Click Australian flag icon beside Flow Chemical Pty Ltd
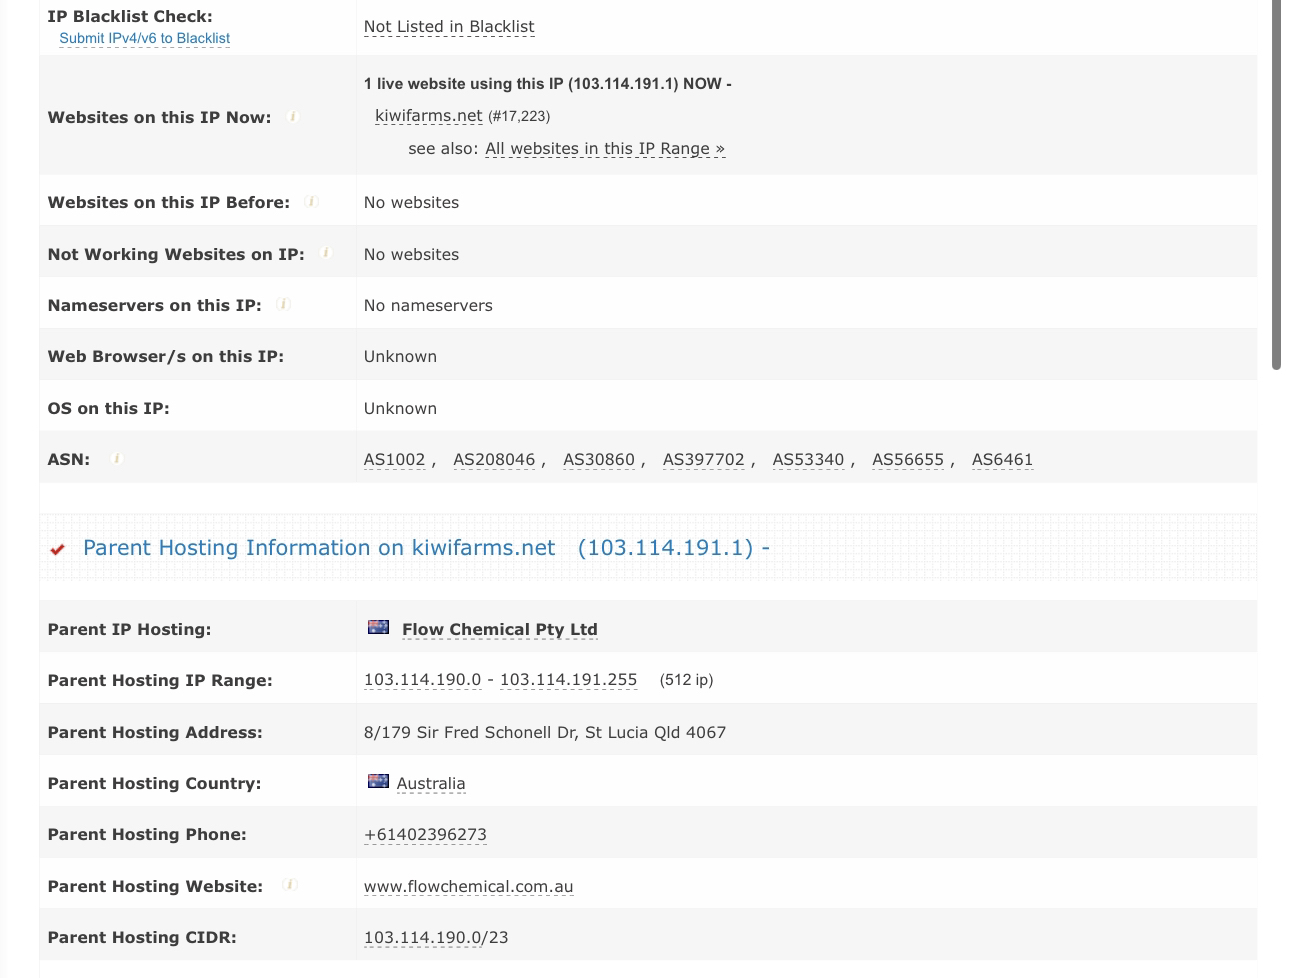The height and width of the screenshot is (978, 1290). pos(378,628)
